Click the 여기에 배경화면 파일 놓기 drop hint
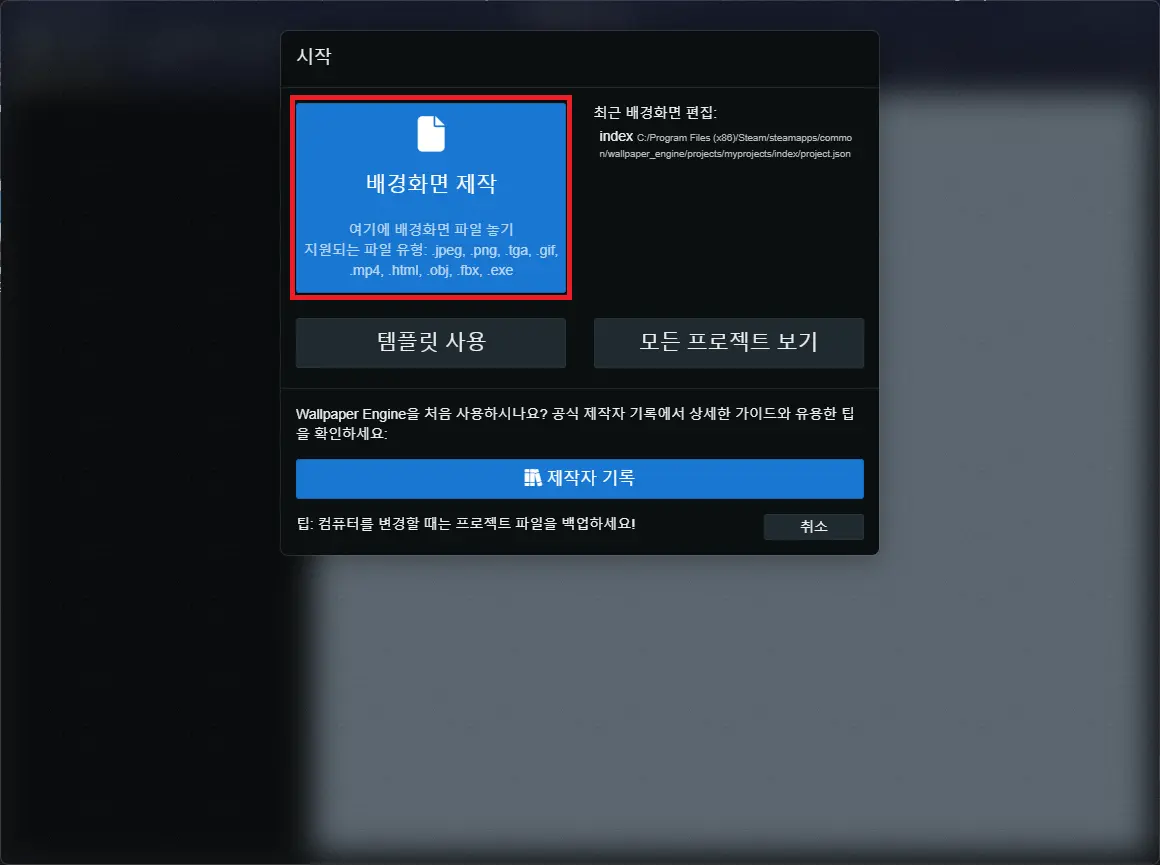 point(431,229)
